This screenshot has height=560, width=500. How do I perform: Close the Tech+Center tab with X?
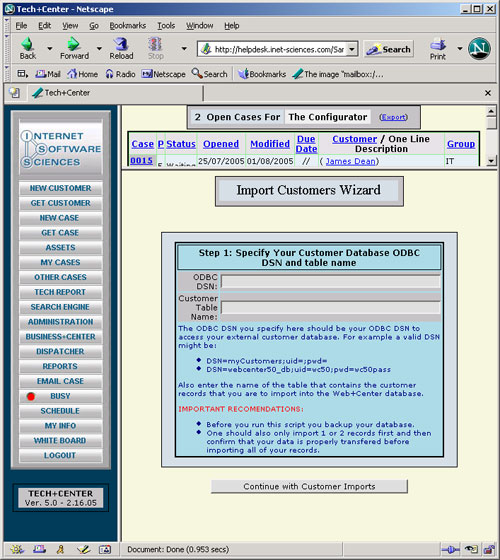point(488,93)
